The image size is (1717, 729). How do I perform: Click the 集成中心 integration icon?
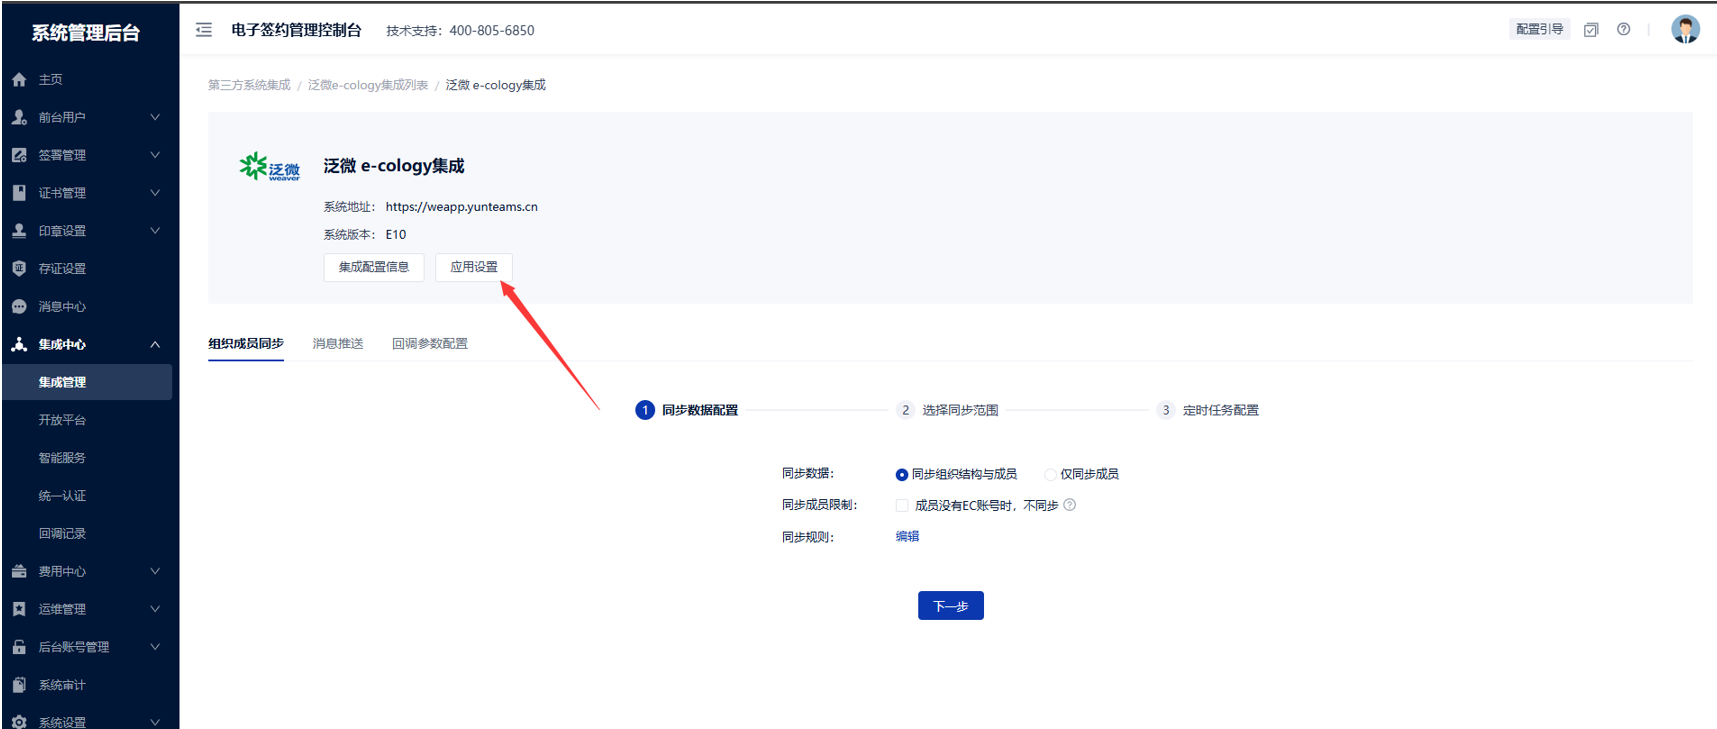(19, 344)
